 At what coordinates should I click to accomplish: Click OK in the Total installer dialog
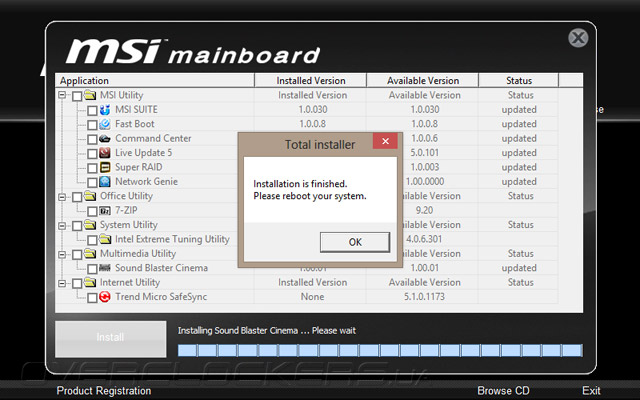(355, 242)
